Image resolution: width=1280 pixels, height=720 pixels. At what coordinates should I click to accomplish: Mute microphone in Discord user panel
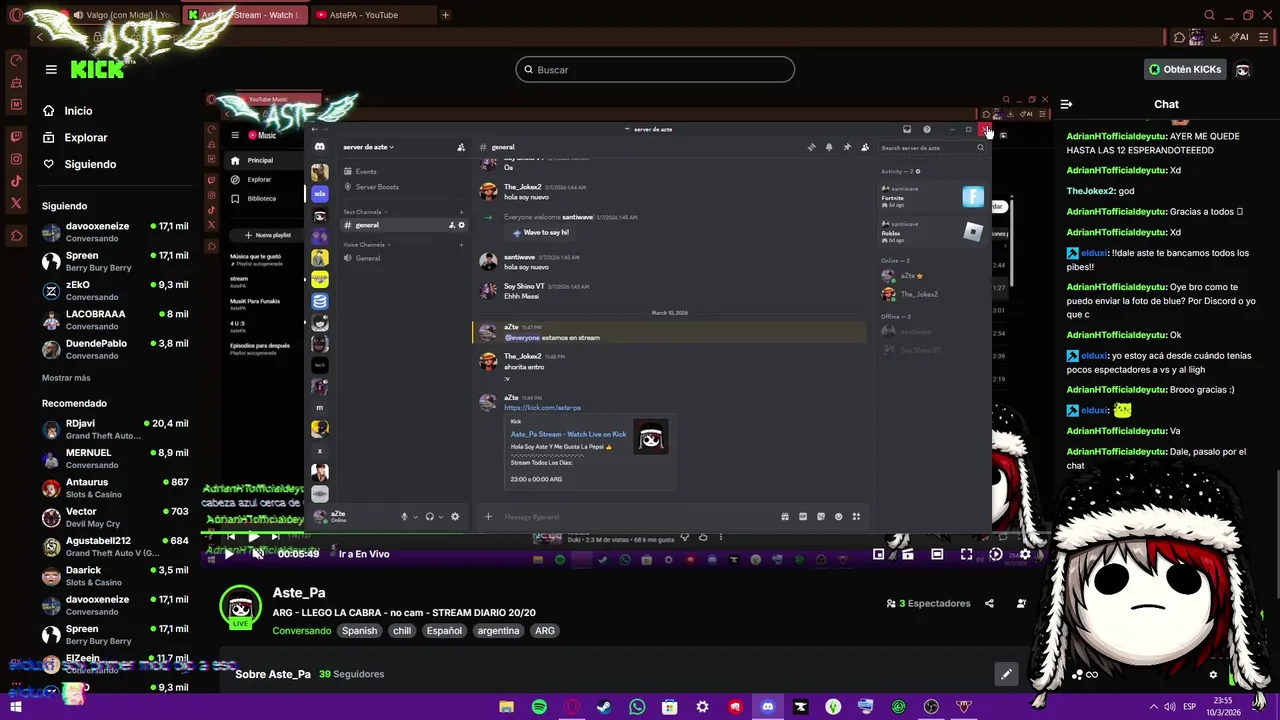coord(405,517)
